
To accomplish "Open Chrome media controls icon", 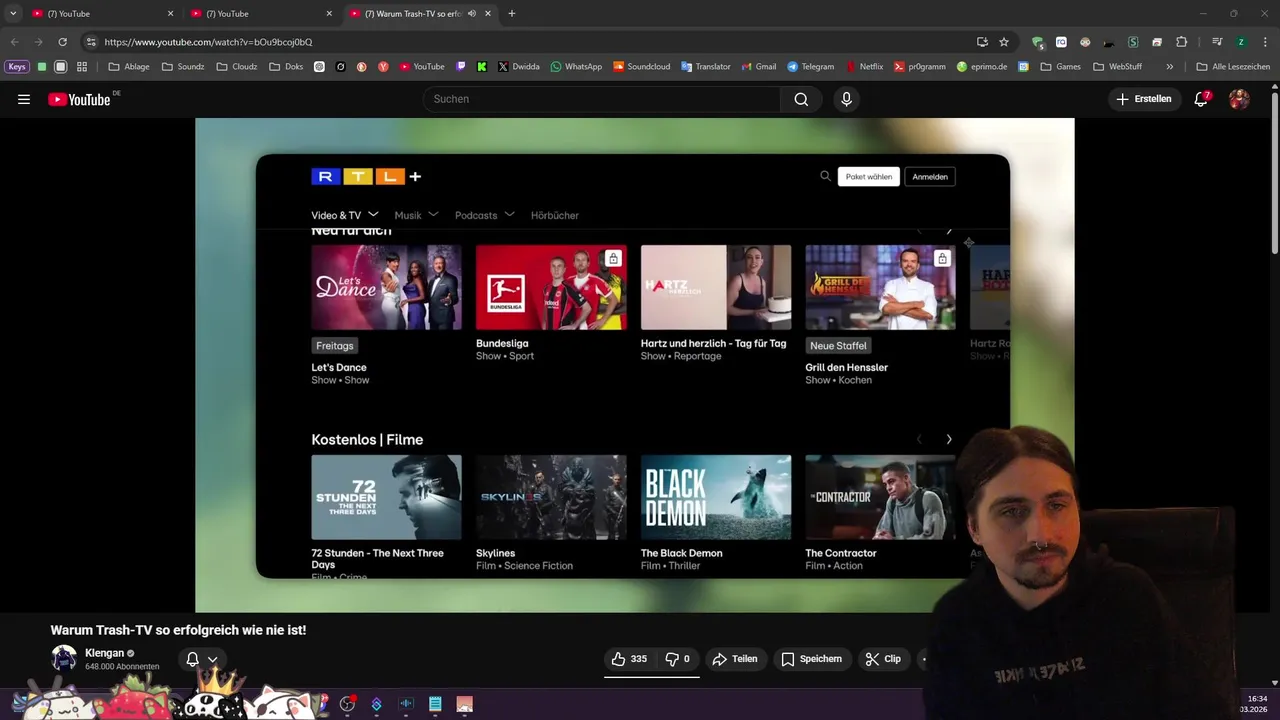I will pyautogui.click(x=1217, y=42).
